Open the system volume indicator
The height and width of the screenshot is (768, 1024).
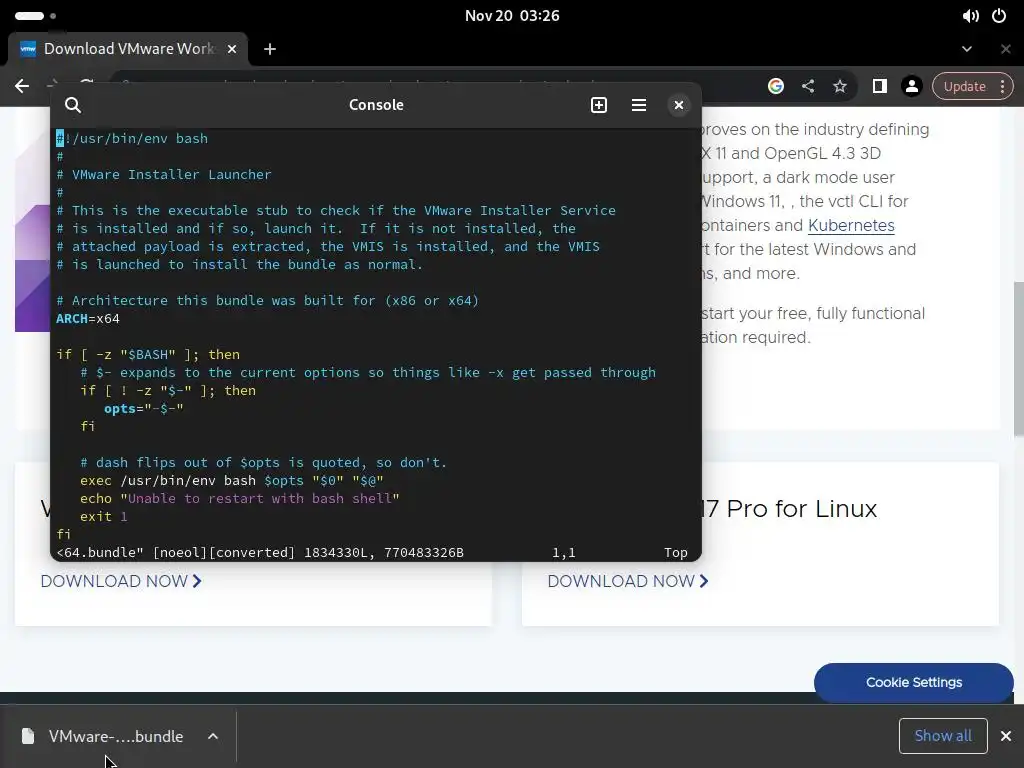coord(970,16)
